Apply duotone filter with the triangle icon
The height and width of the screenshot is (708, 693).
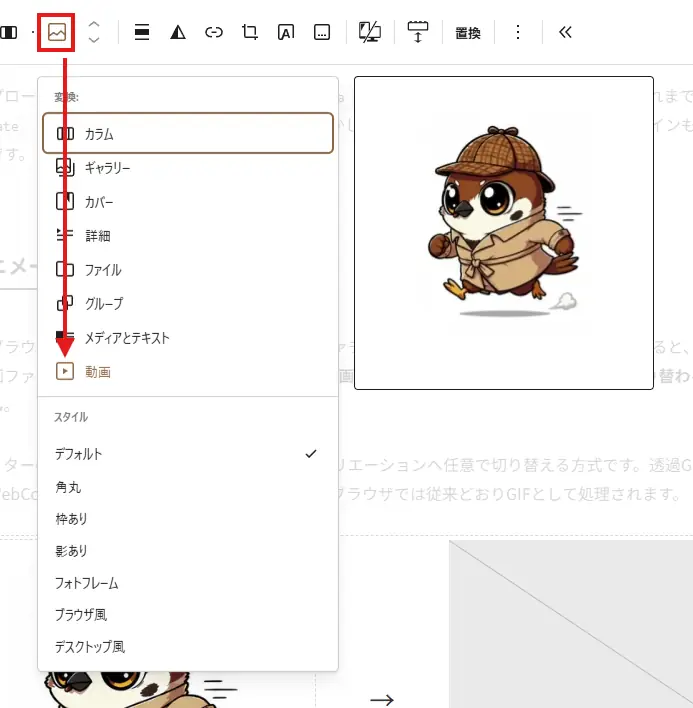tap(178, 32)
